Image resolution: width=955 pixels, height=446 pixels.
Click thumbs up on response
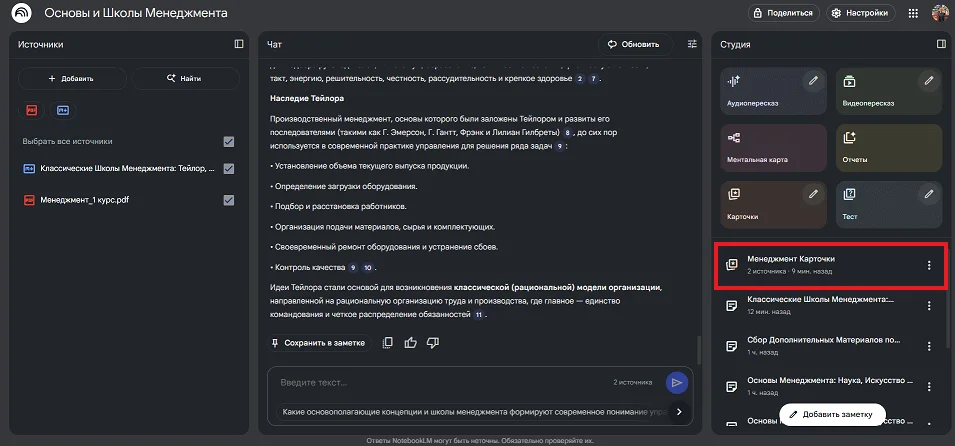[410, 343]
